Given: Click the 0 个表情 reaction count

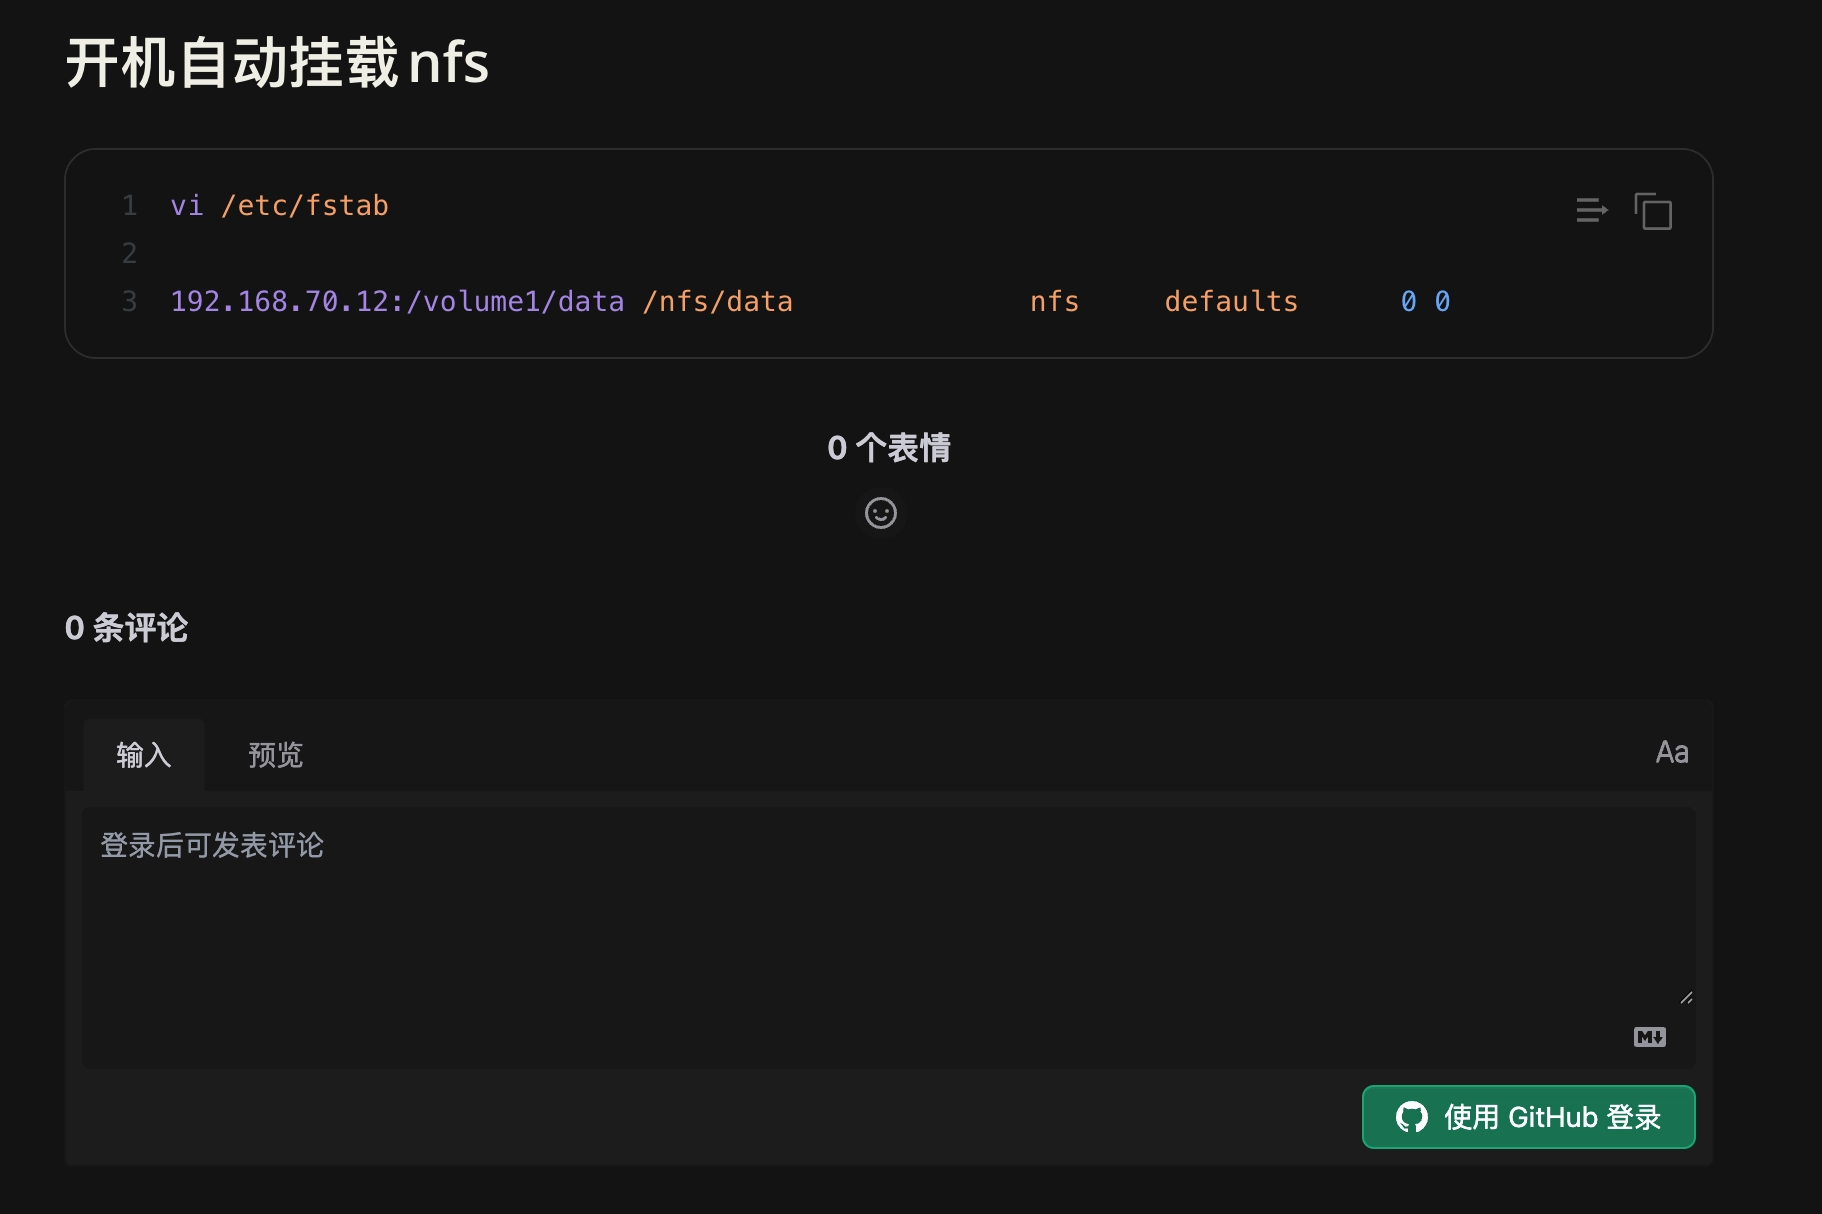Looking at the screenshot, I should 888,448.
